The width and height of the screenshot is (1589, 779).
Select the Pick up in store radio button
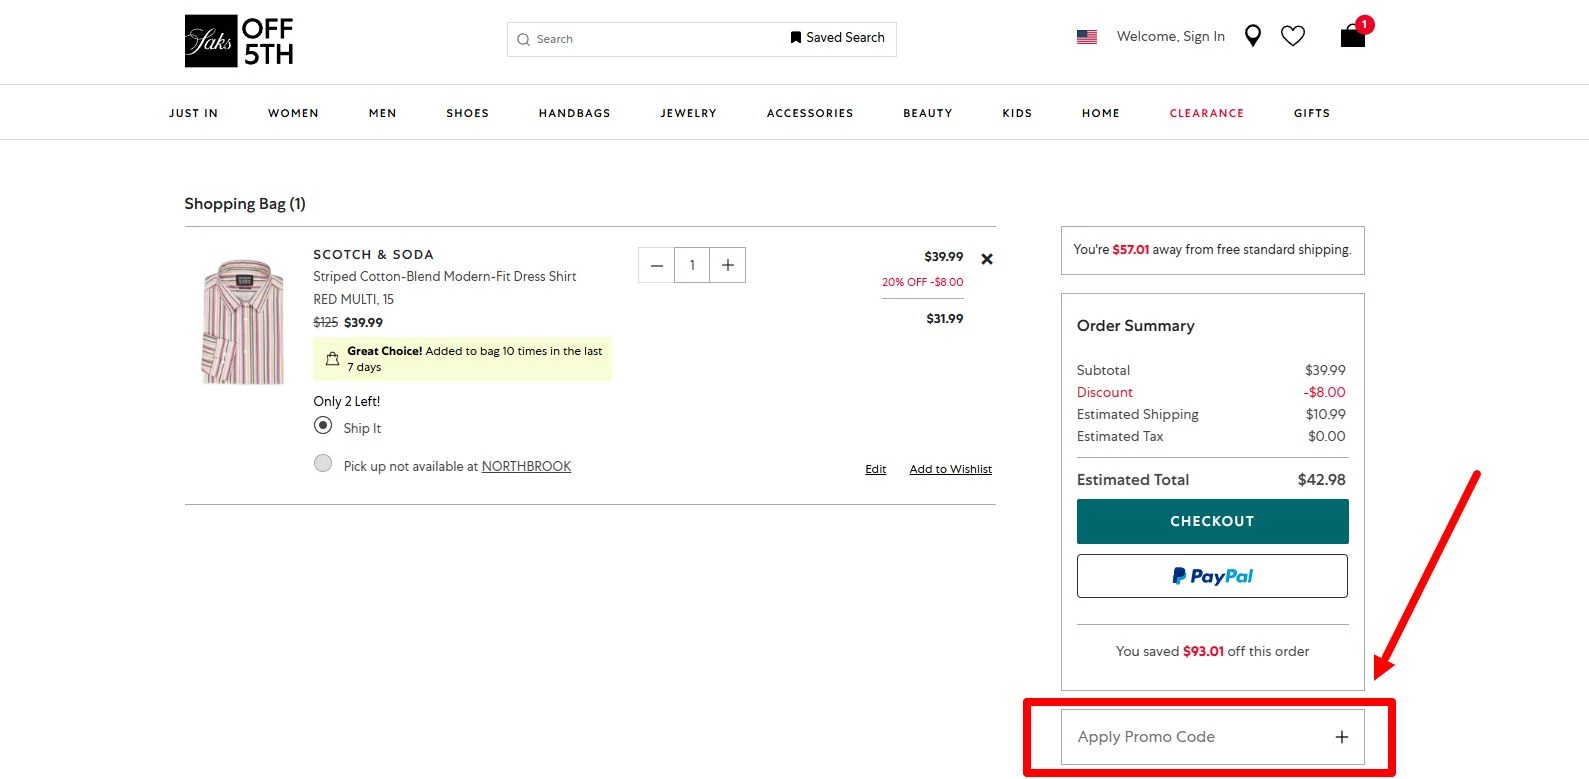[x=323, y=464]
